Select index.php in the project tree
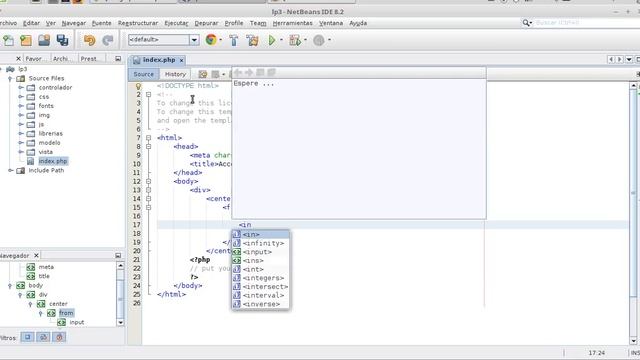Viewport: 640px width, 360px height. 53,161
